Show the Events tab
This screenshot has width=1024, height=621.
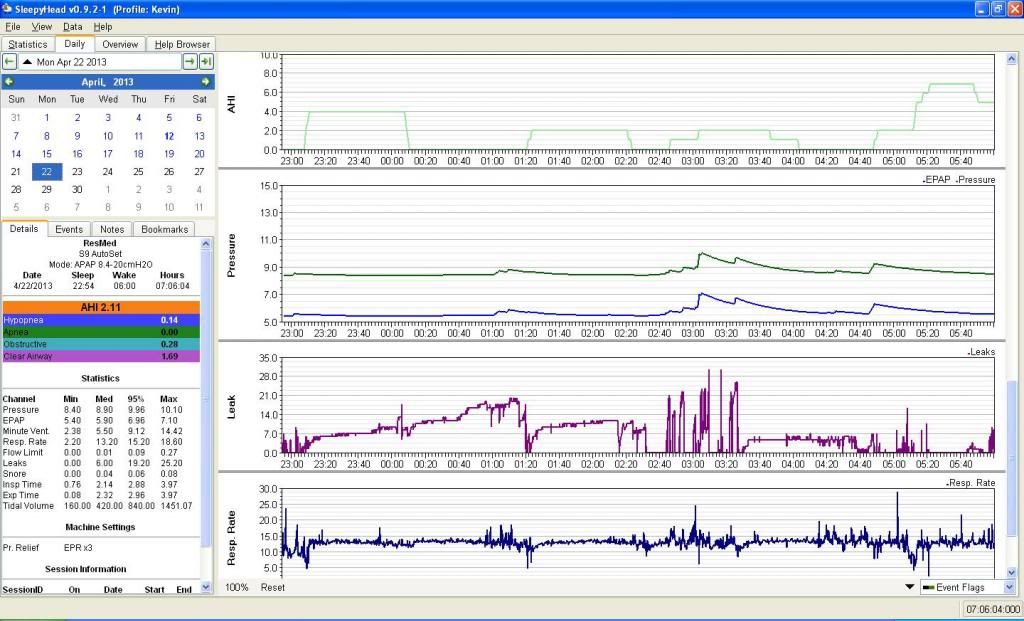(69, 229)
